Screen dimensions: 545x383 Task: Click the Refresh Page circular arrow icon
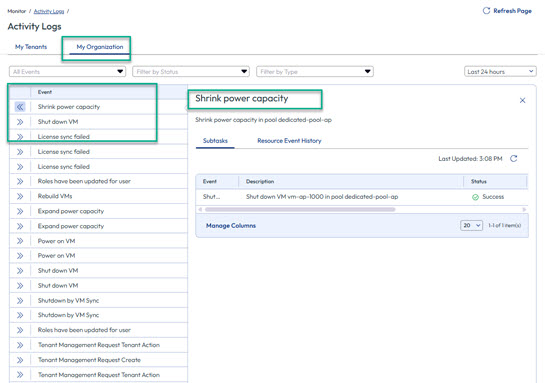pyautogui.click(x=486, y=11)
